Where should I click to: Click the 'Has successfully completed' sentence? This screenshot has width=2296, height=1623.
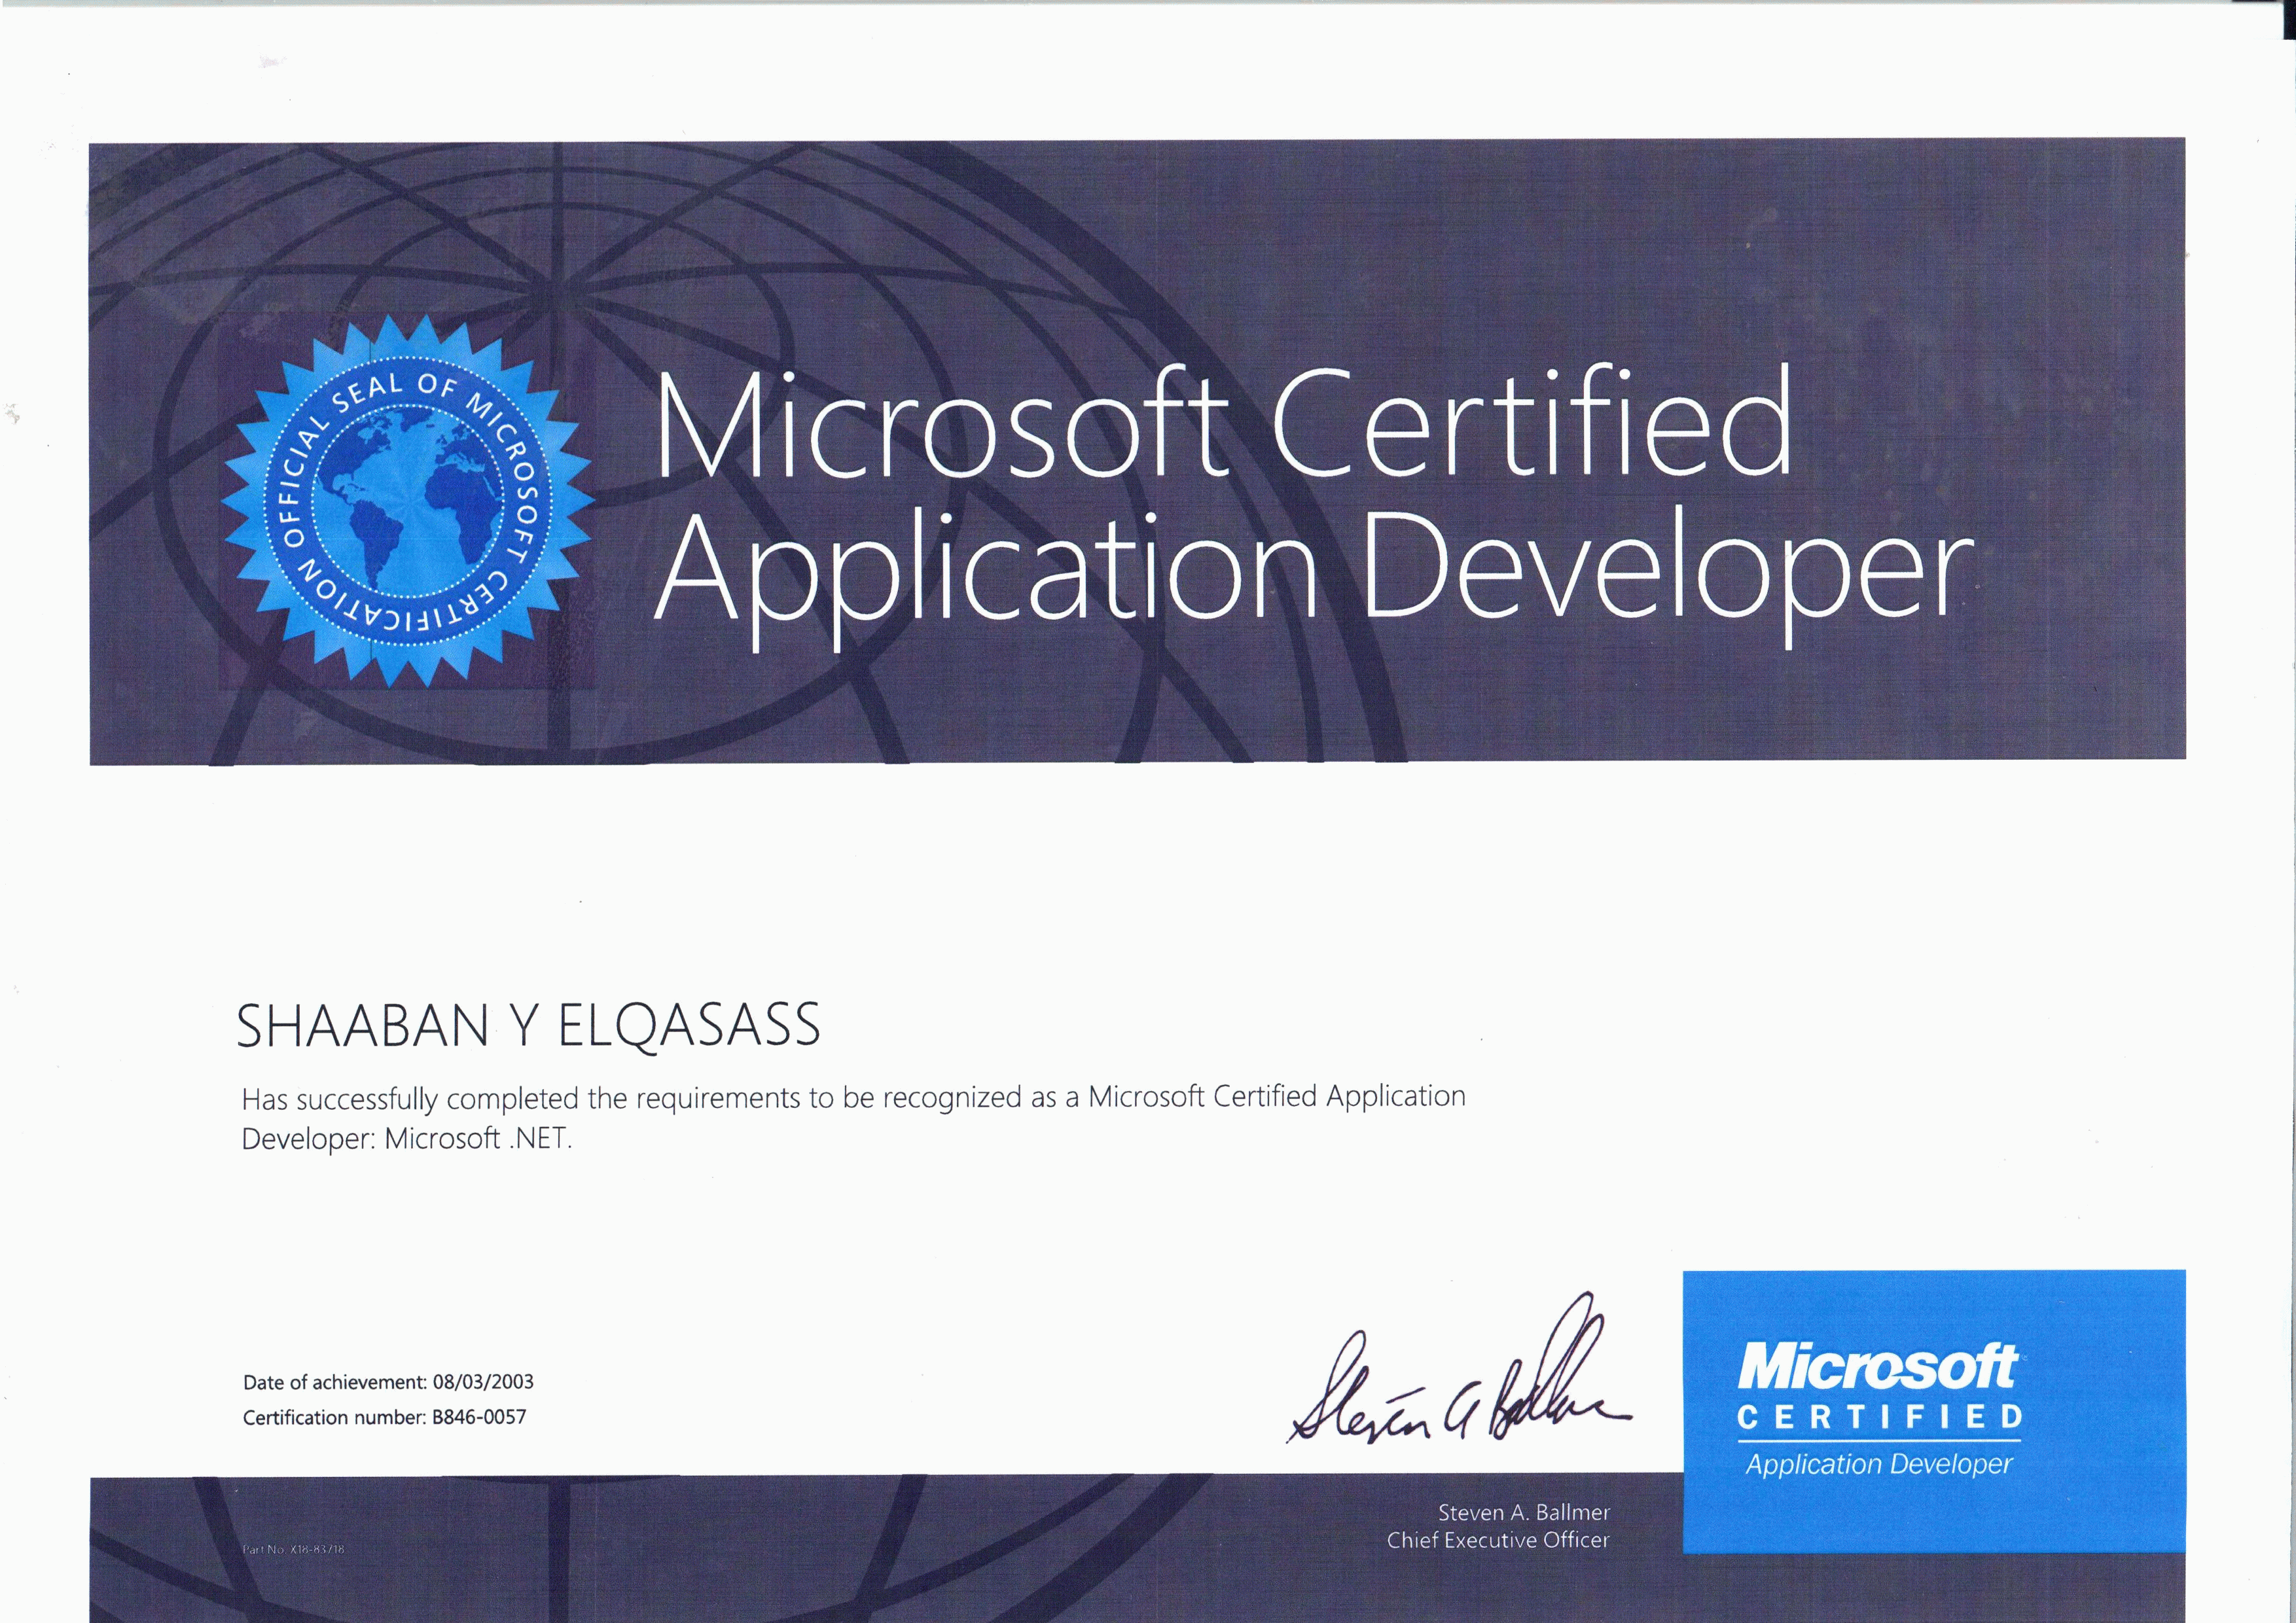pos(853,1098)
